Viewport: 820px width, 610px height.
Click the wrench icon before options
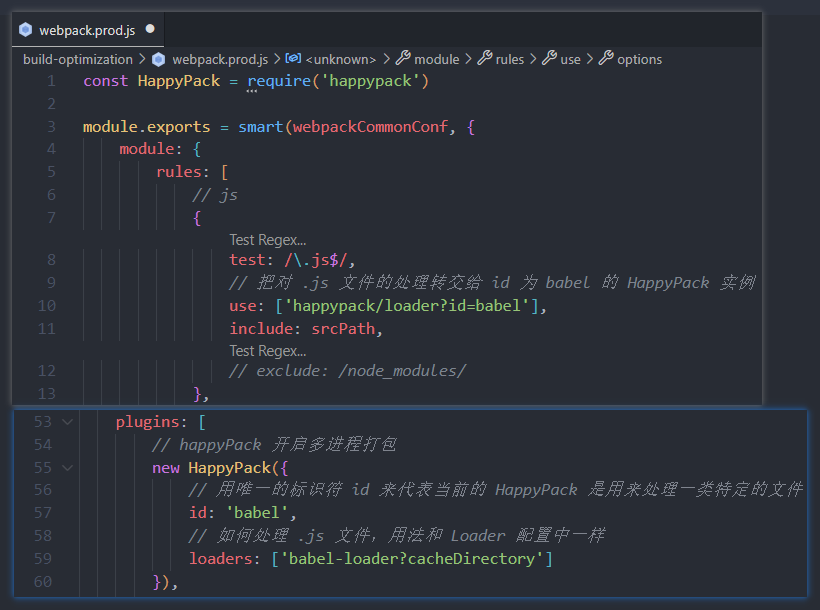606,58
